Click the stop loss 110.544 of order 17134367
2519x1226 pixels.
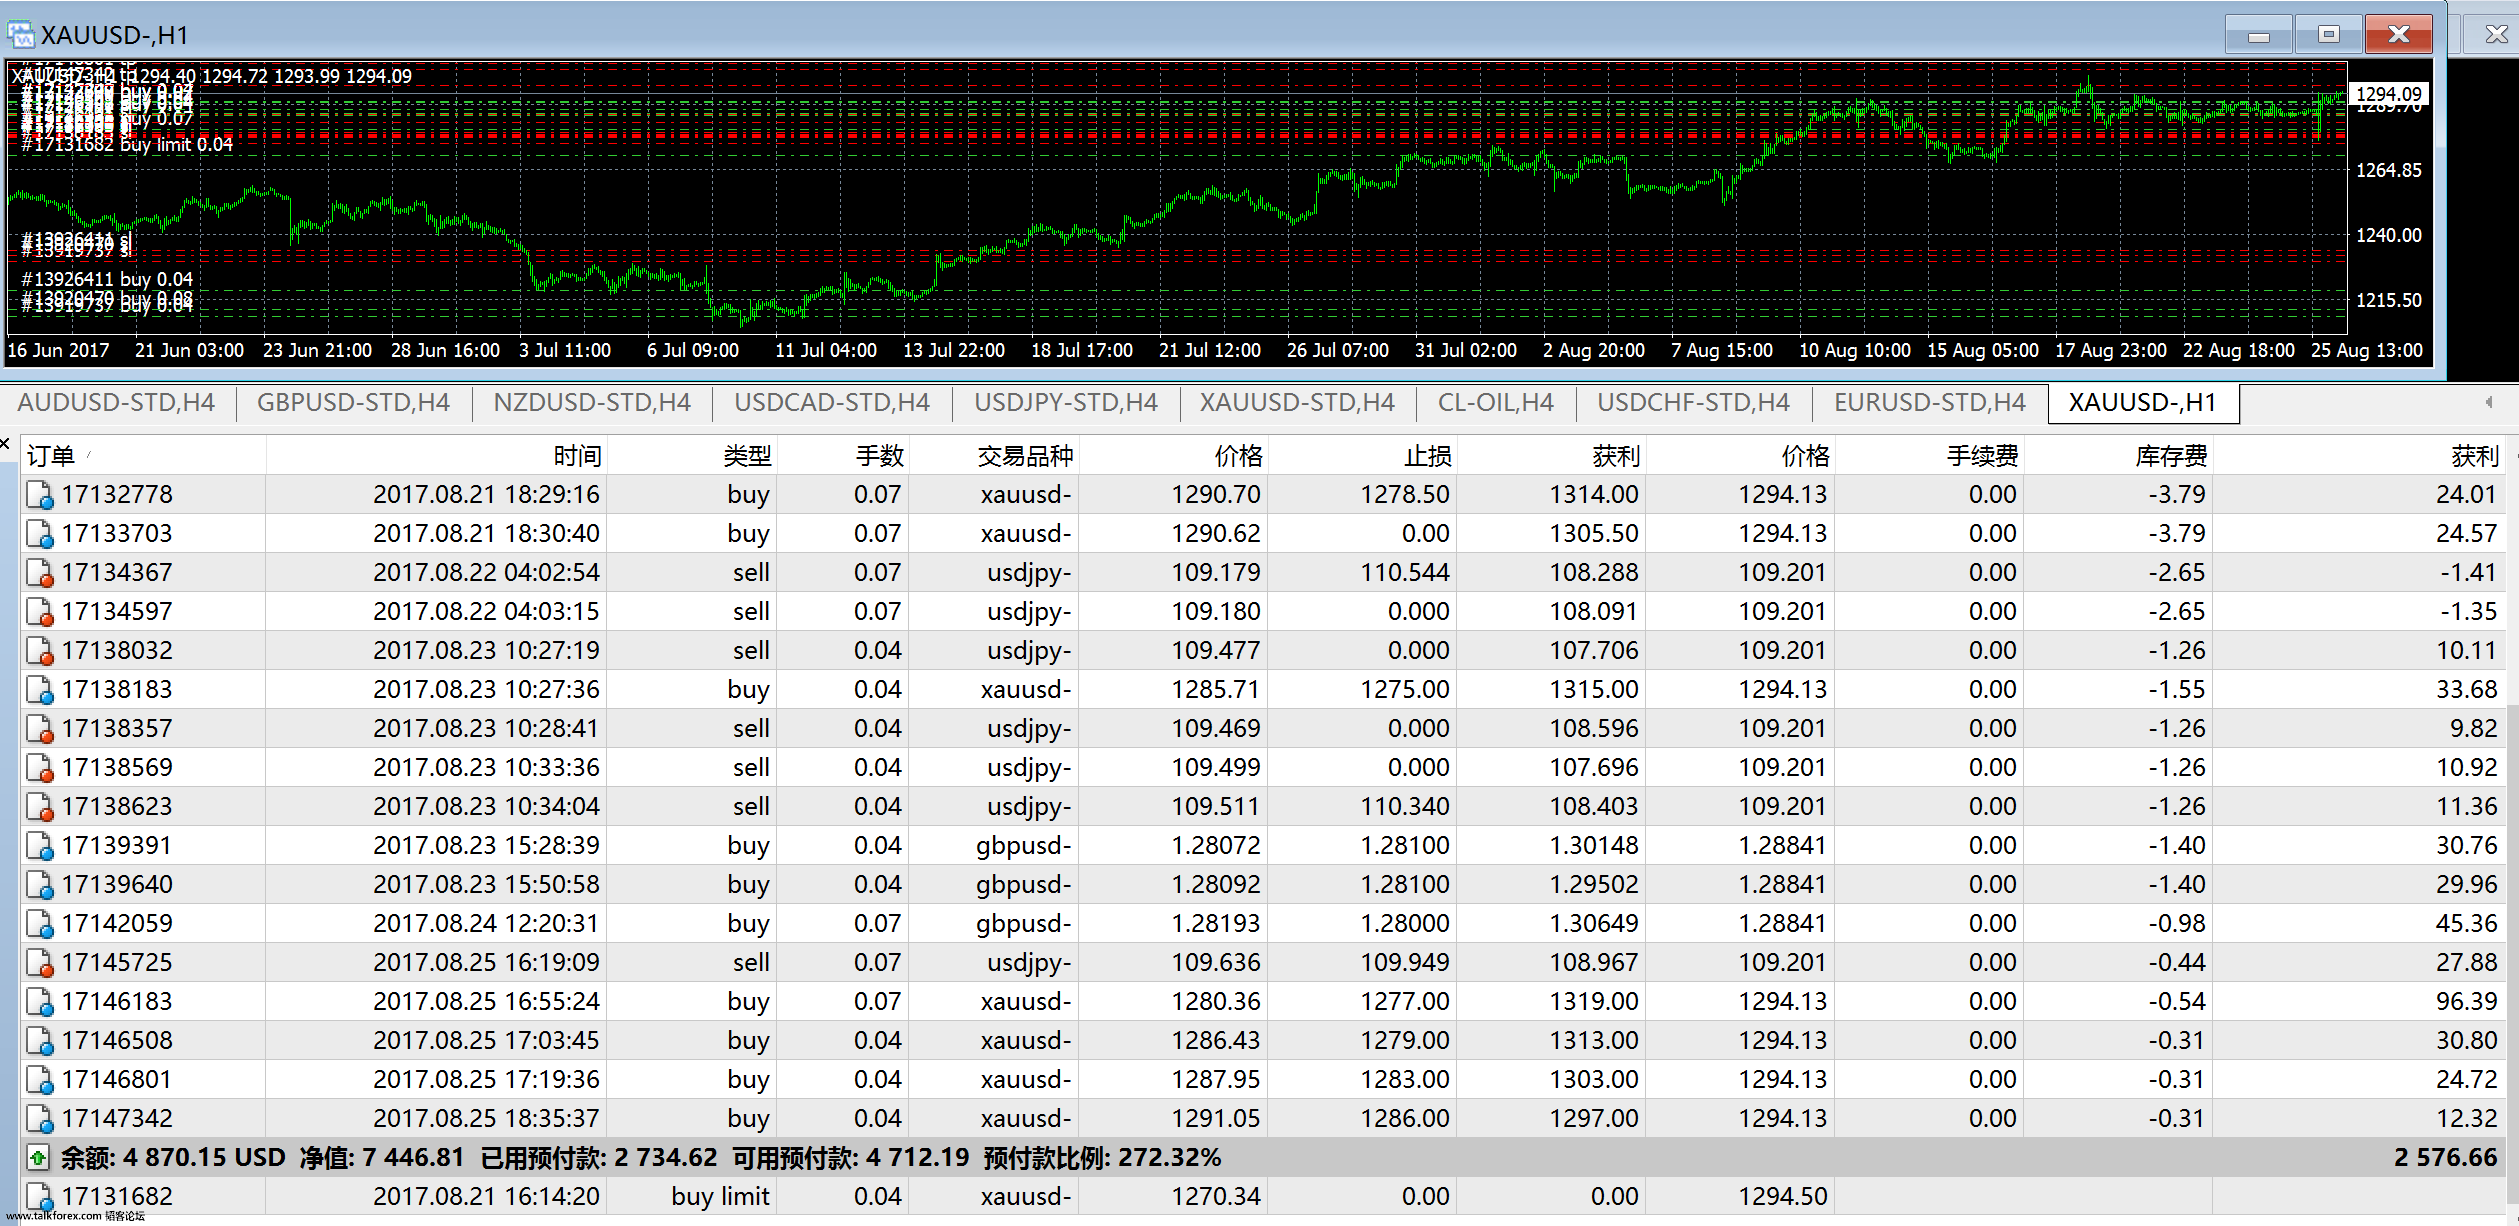point(1405,573)
